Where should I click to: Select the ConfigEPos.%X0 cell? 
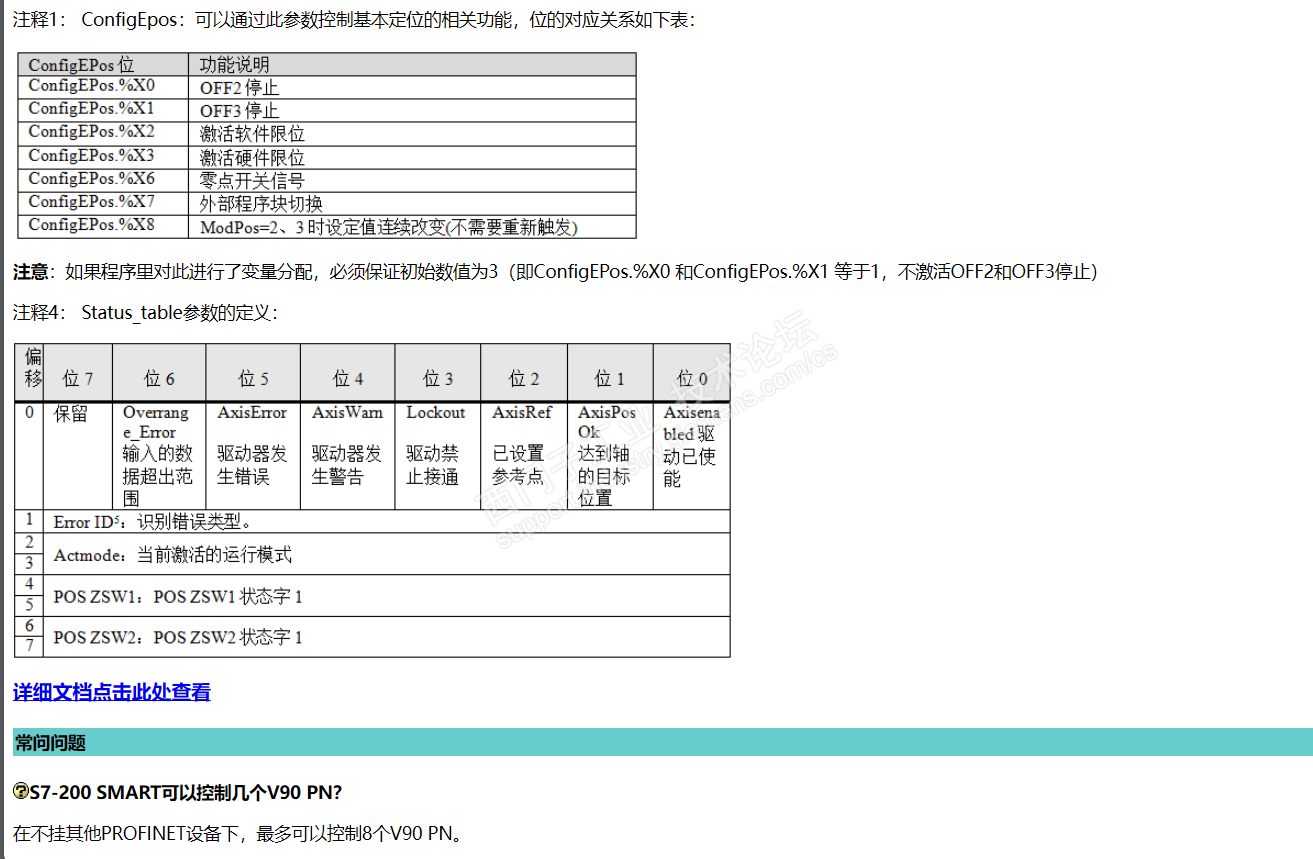(x=104, y=88)
